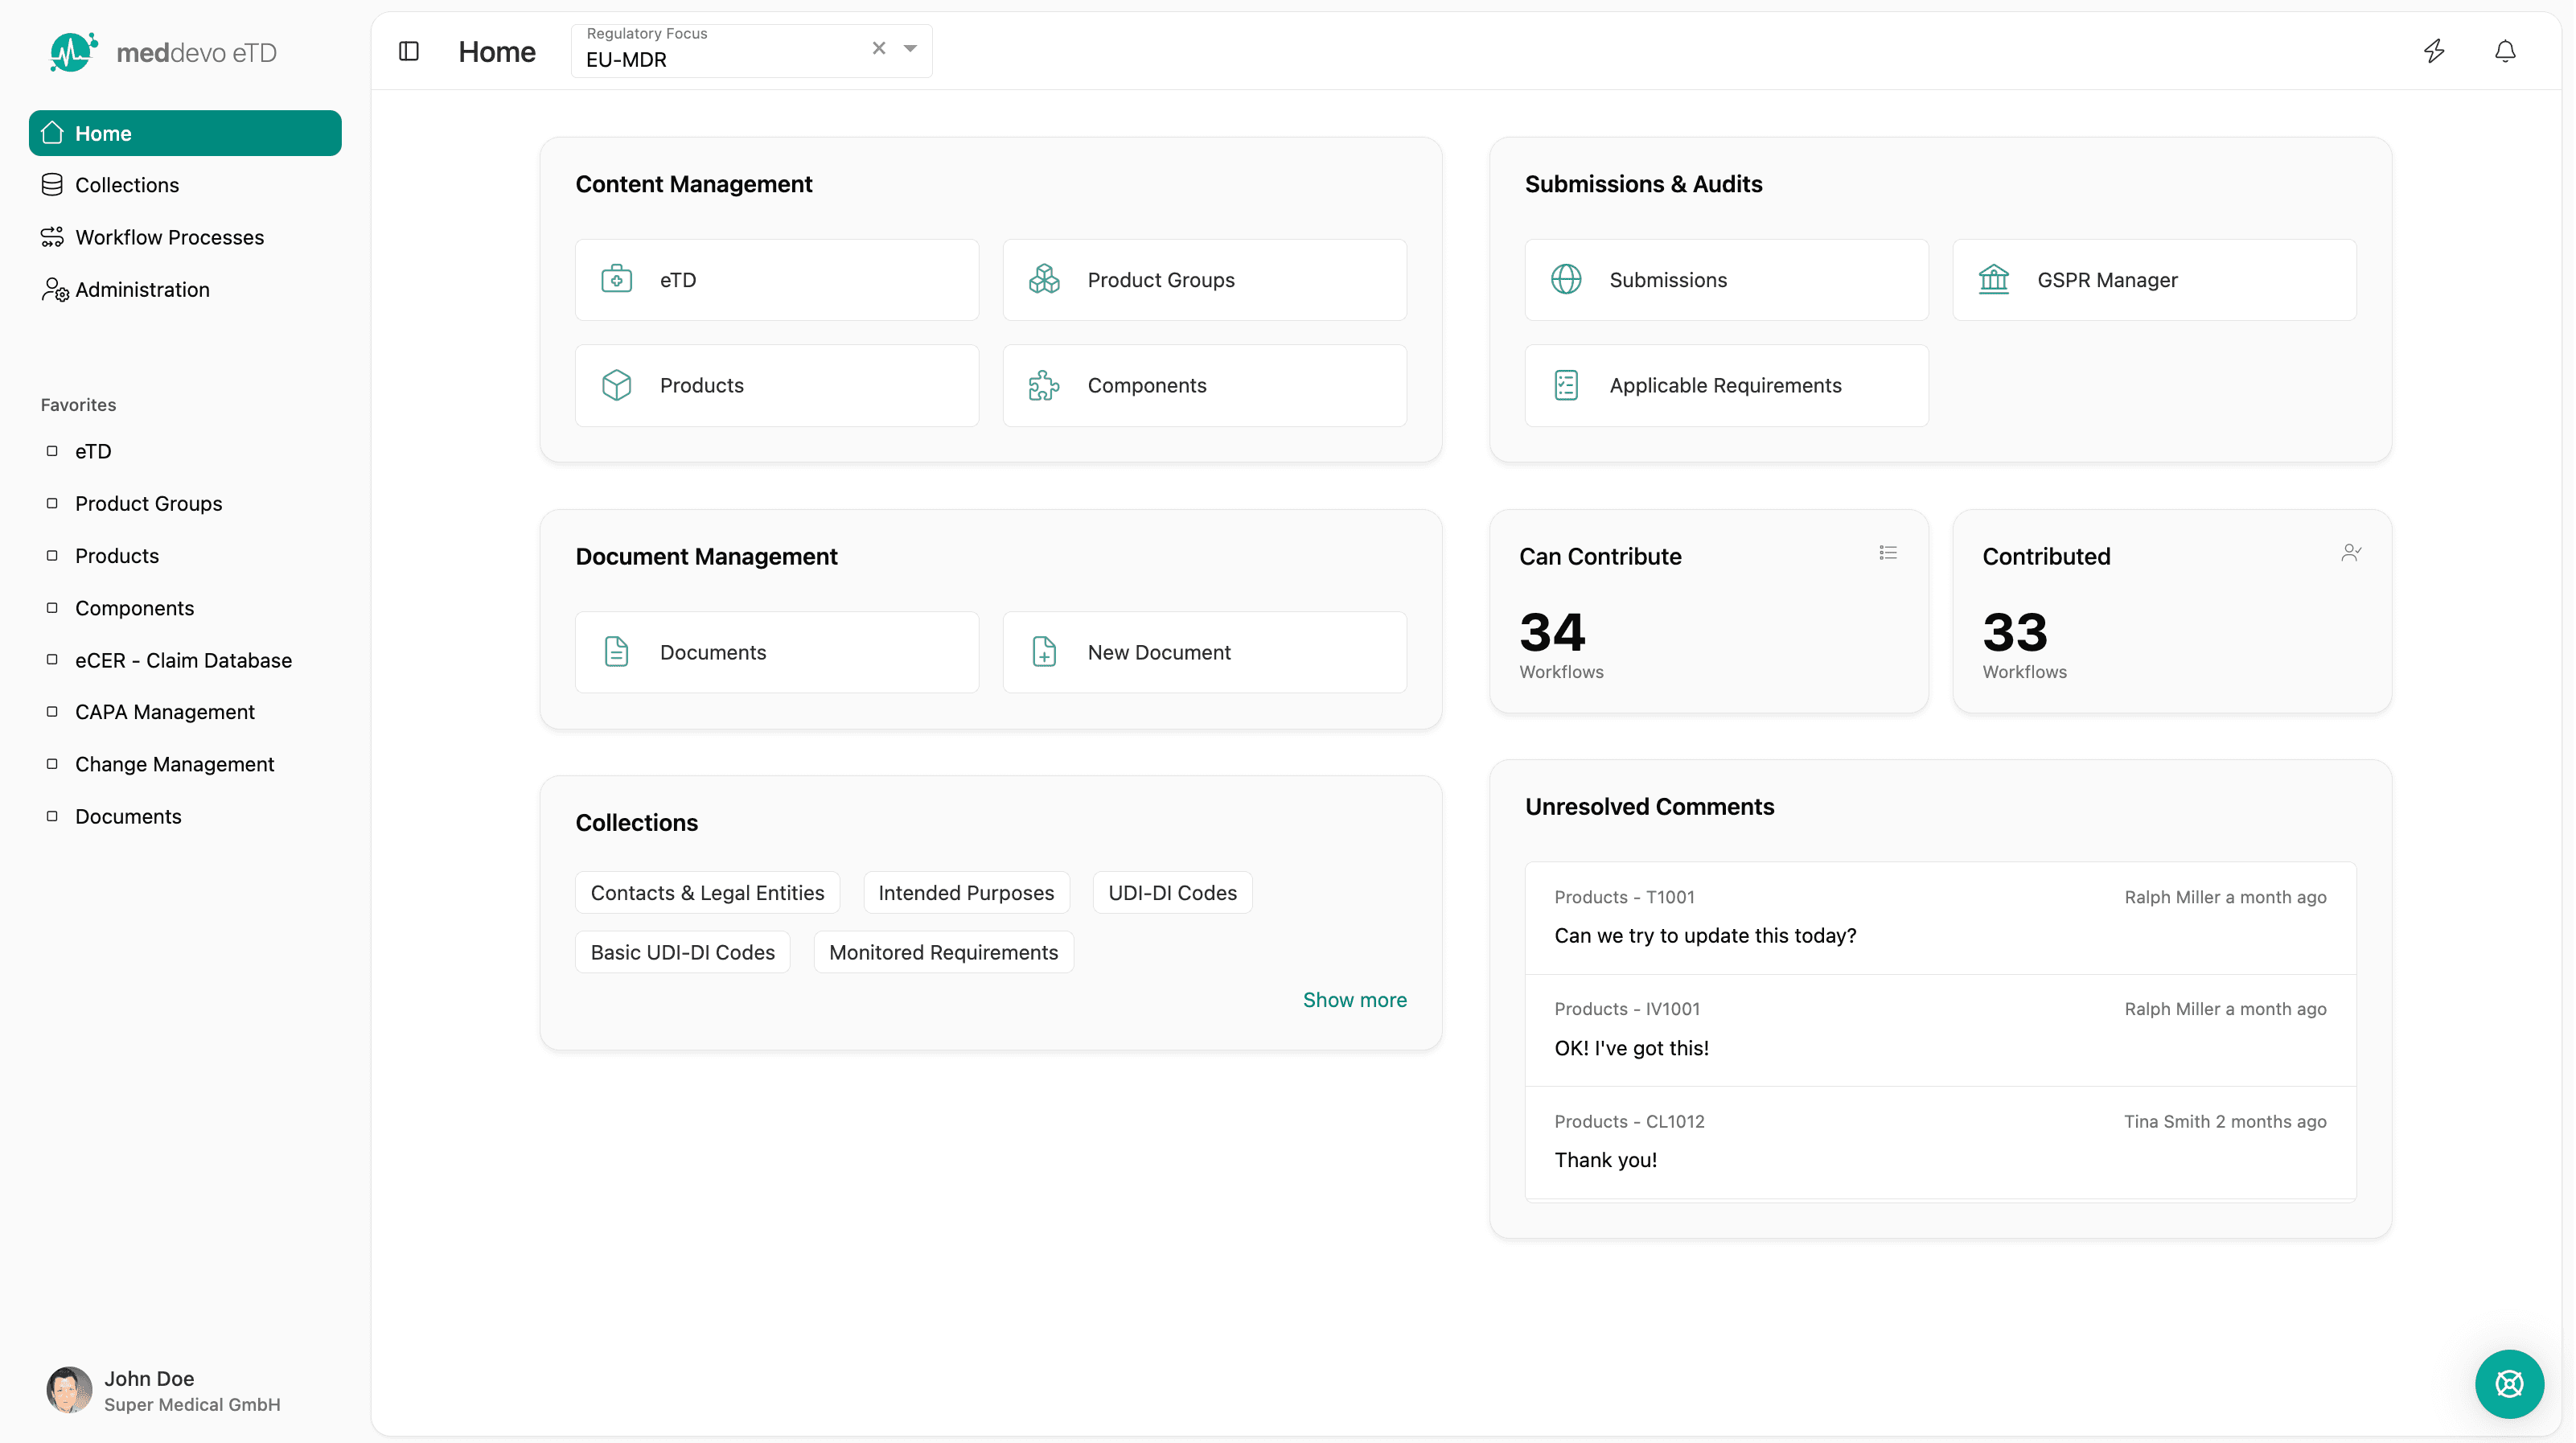Expand the Regulatory Focus dropdown
Viewport: 2576px width, 1443px height.
(909, 47)
